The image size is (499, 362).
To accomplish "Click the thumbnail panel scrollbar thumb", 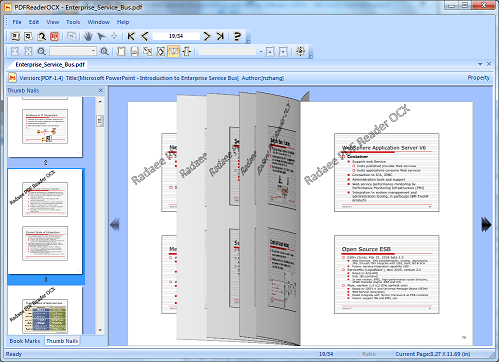I will (x=100, y=121).
